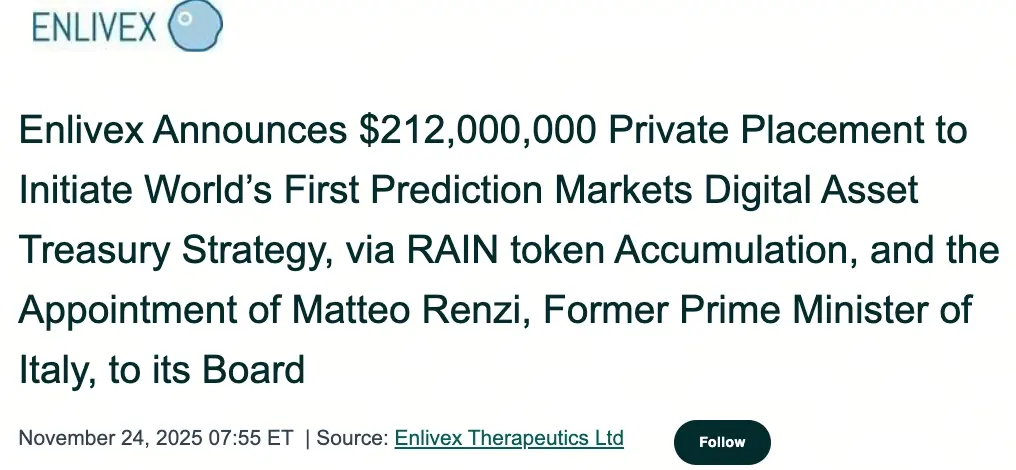Viewport: 1016px width, 470px height.
Task: Open the Enlivex Therapeutics Ltd source link
Action: [509, 438]
